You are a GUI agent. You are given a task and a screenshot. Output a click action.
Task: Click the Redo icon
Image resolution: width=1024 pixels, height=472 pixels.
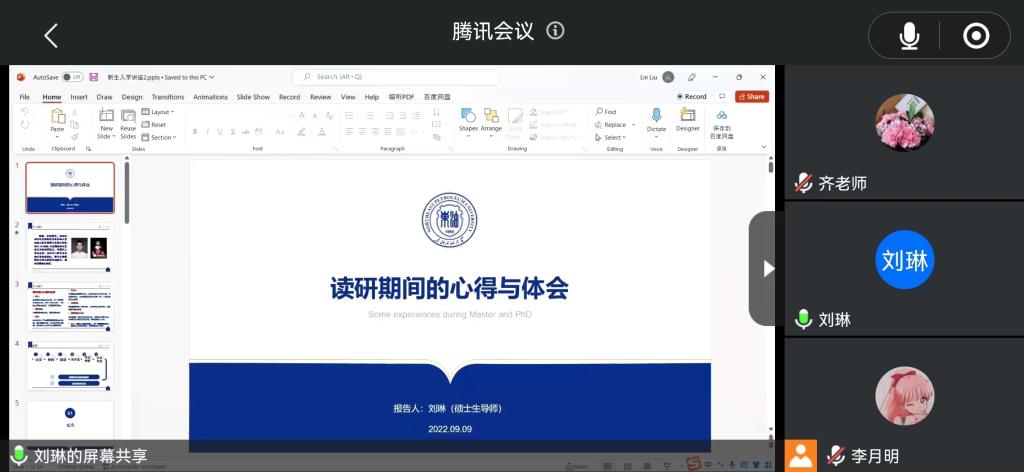pos(25,125)
